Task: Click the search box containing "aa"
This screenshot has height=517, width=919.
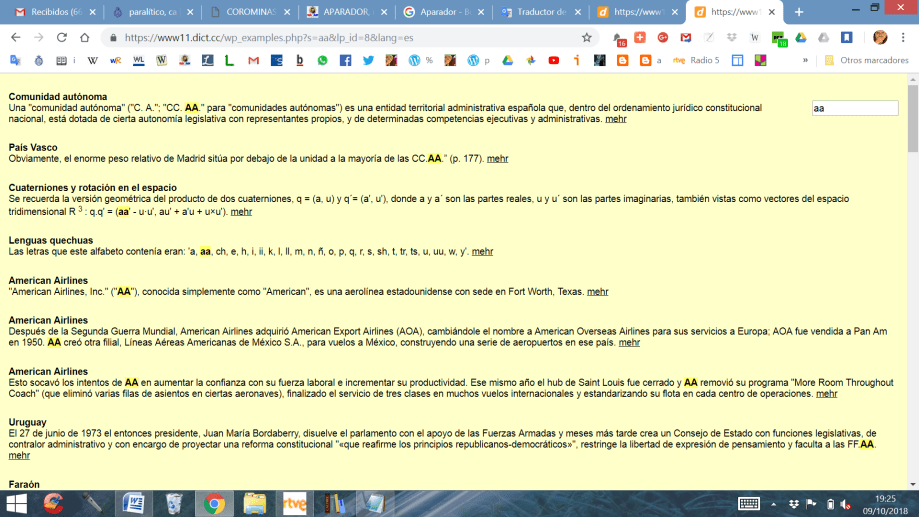Action: click(854, 108)
